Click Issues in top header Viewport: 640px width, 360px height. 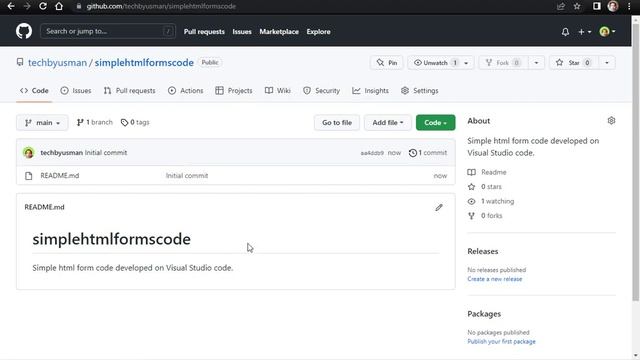click(242, 31)
